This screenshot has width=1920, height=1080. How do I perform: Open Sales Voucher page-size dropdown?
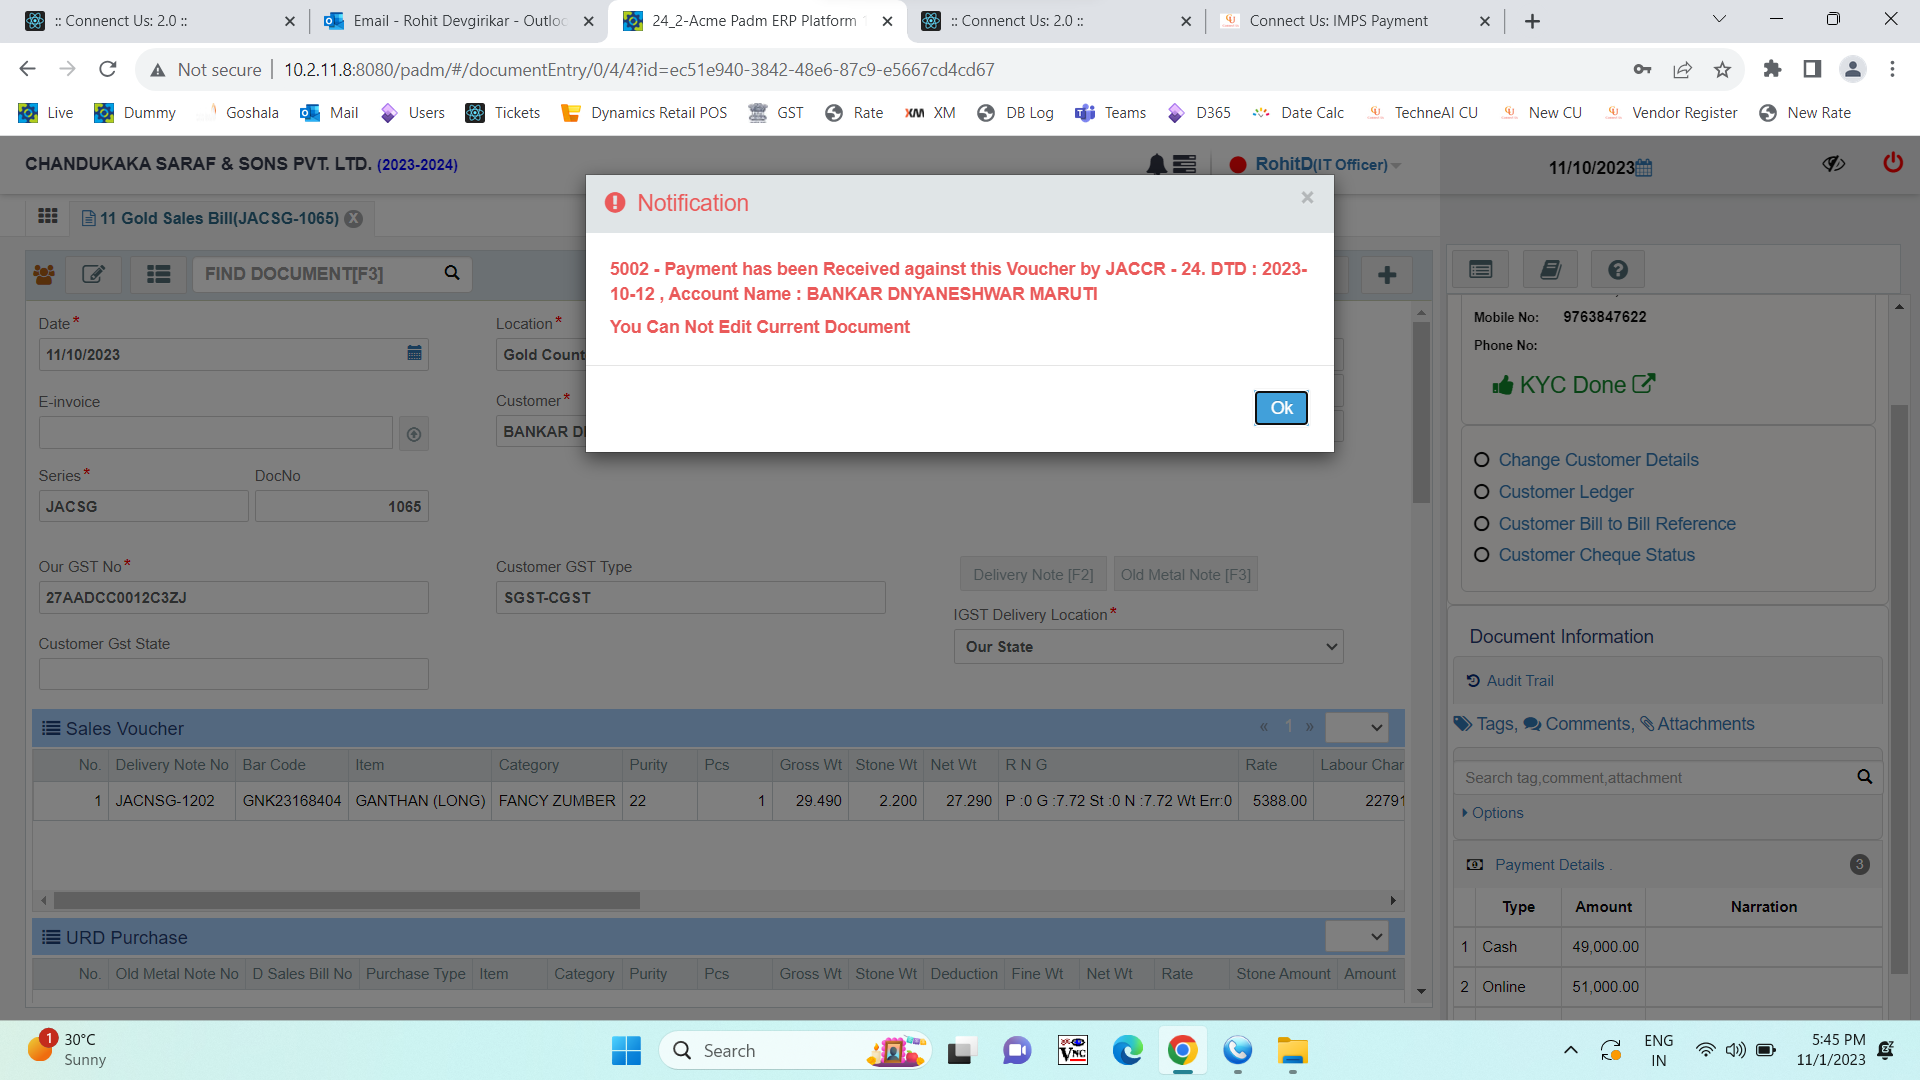[1356, 727]
